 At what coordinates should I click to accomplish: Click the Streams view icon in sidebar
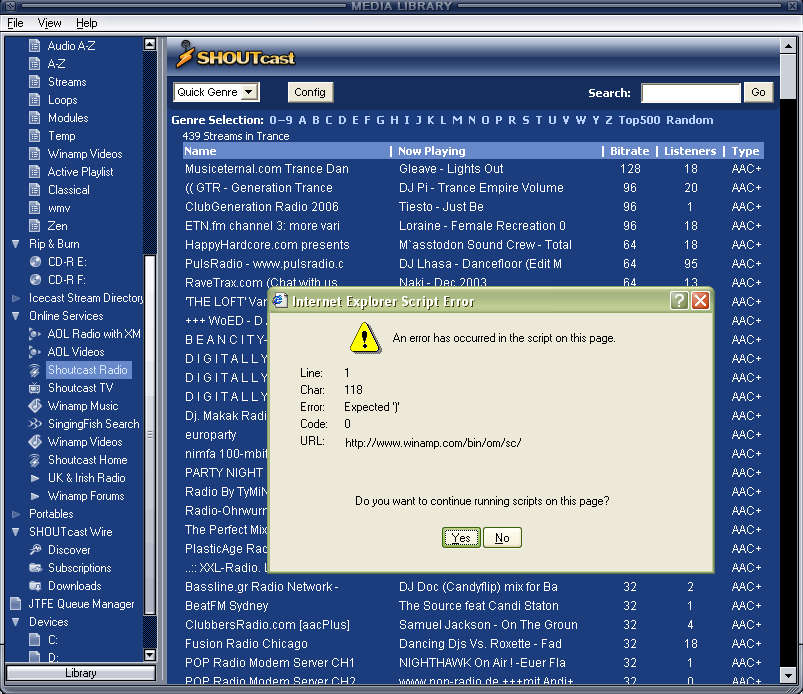[34, 82]
